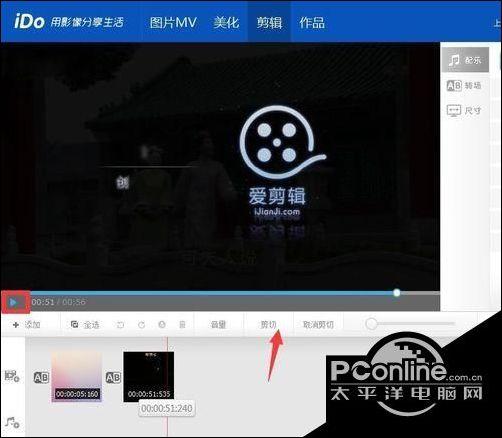Click the iDo logo in the header

pos(29,22)
